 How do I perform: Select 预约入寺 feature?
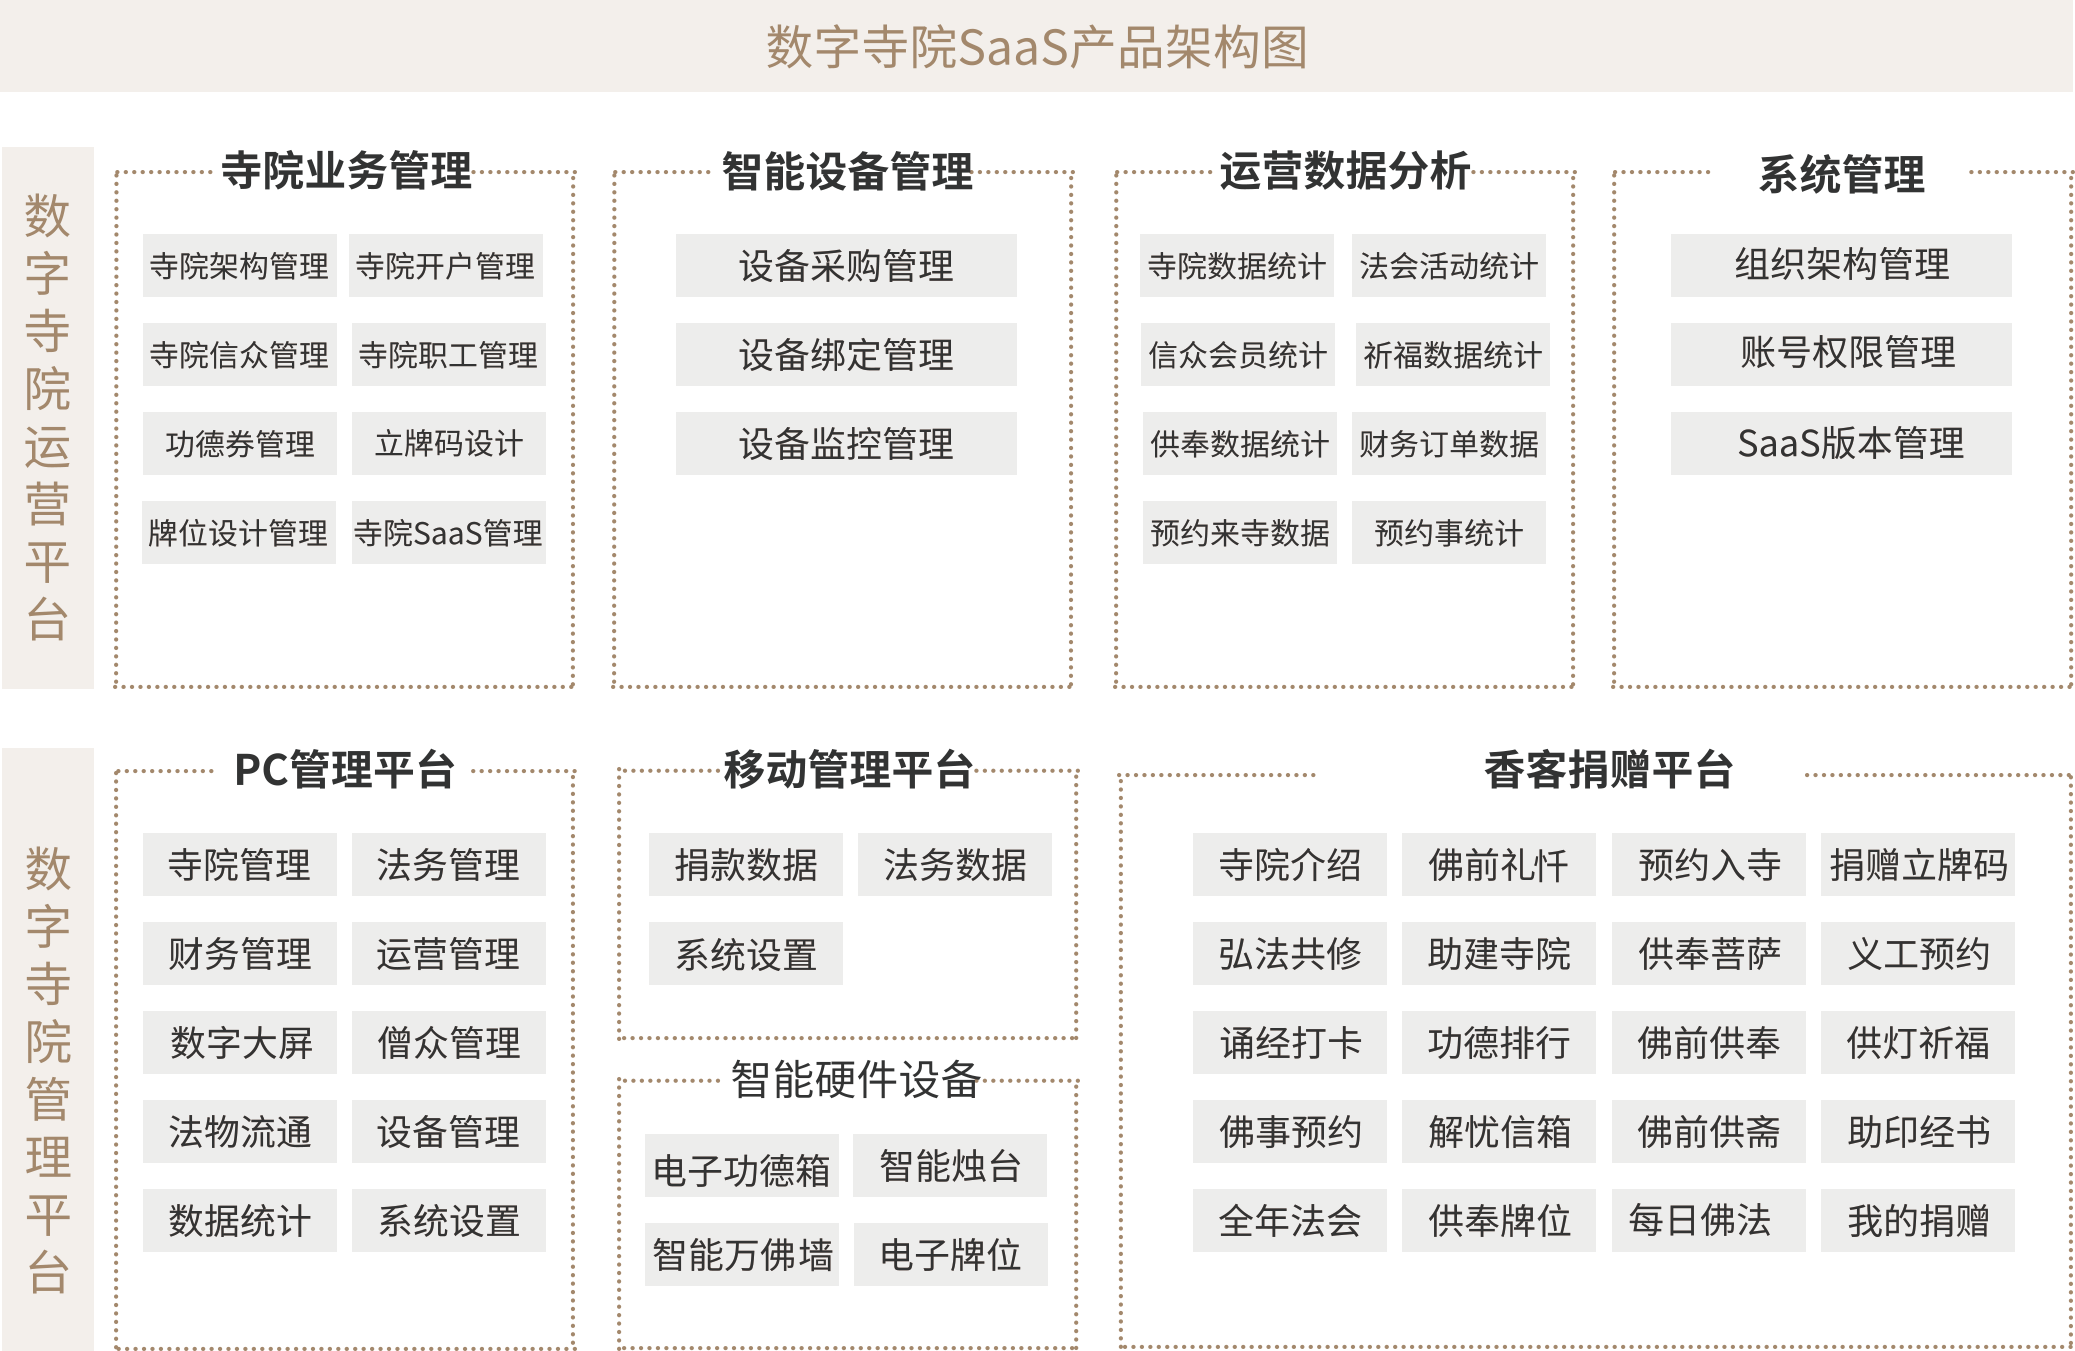(x=1709, y=865)
